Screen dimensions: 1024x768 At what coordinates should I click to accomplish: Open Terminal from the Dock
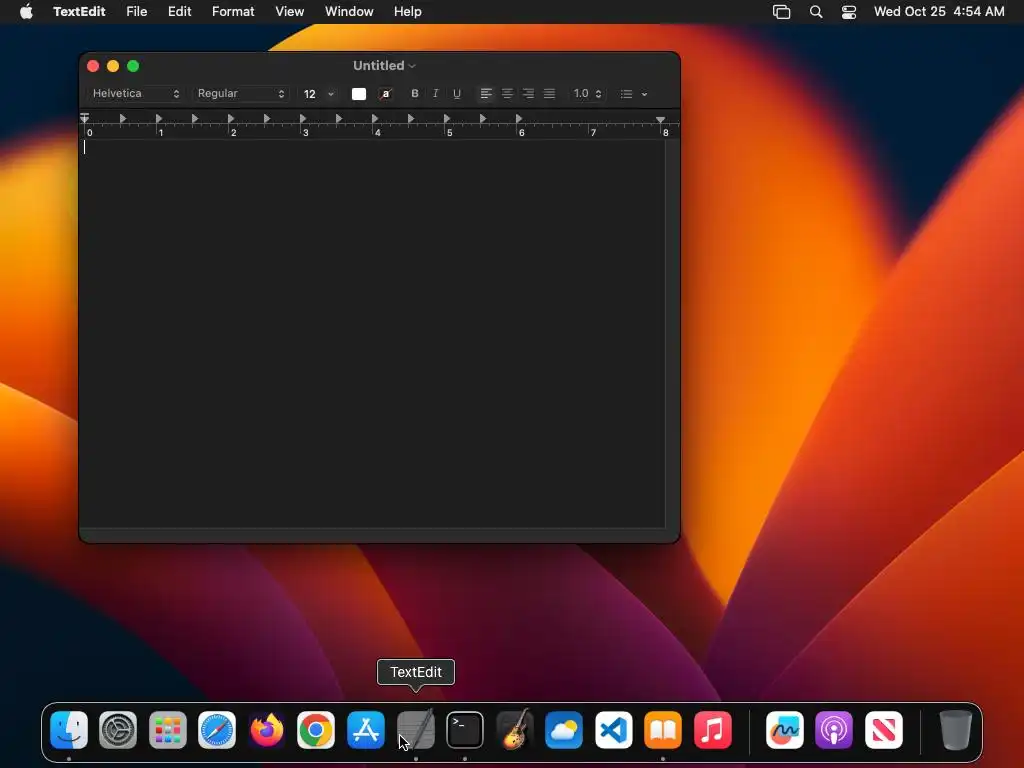[465, 730]
